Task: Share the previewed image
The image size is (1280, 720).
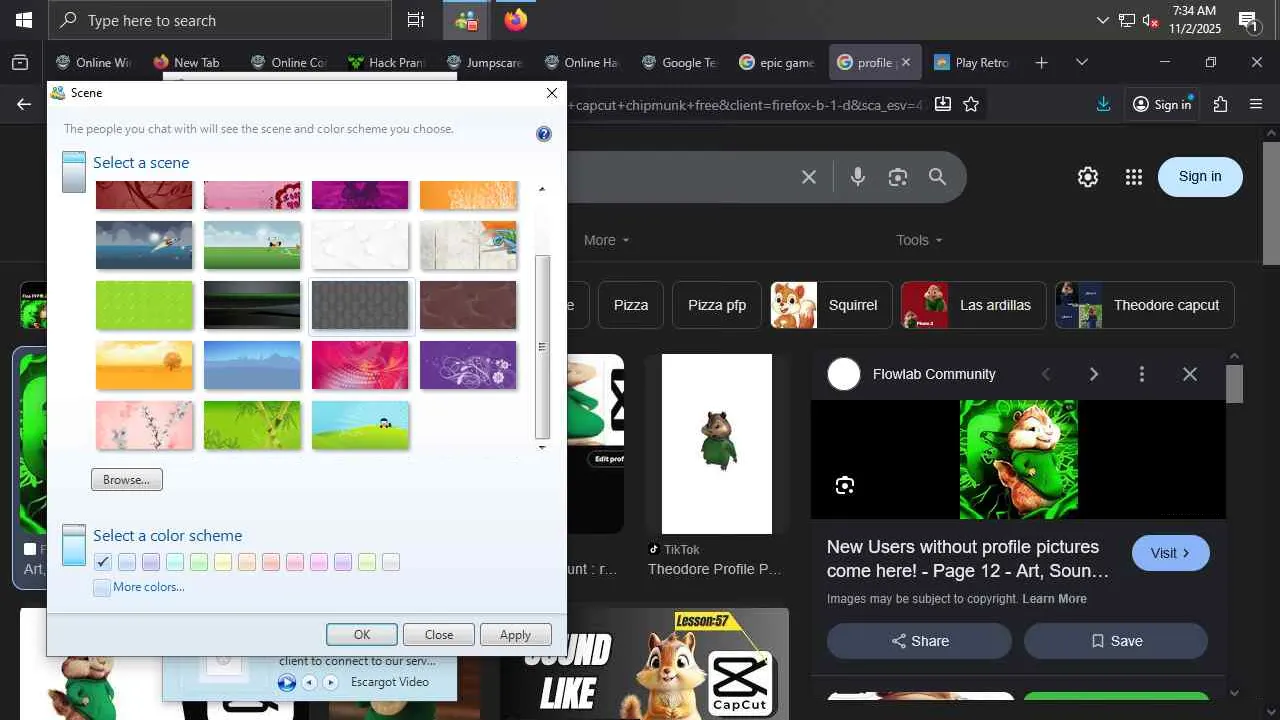Action: (919, 641)
